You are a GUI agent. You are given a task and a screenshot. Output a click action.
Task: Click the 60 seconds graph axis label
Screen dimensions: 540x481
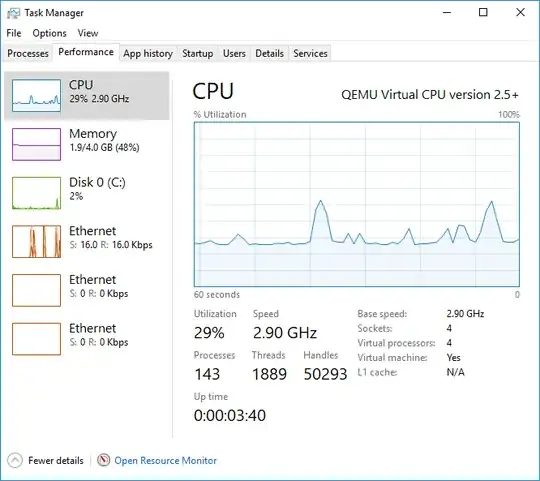(217, 295)
